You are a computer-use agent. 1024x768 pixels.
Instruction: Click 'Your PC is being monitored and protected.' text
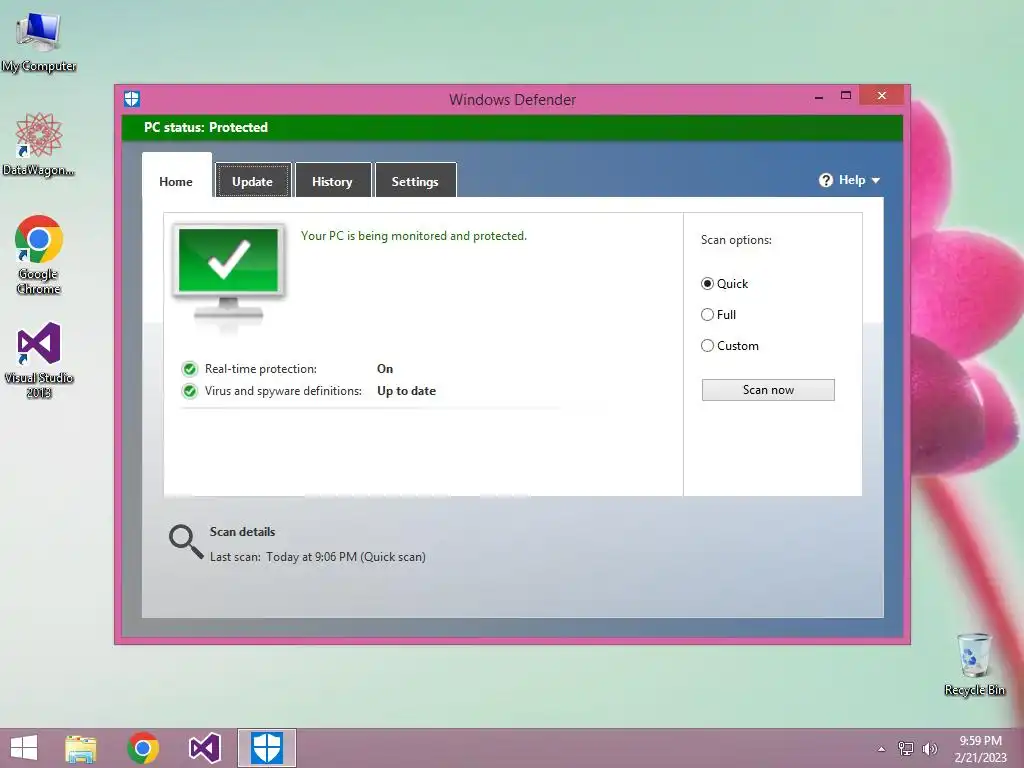tap(413, 236)
